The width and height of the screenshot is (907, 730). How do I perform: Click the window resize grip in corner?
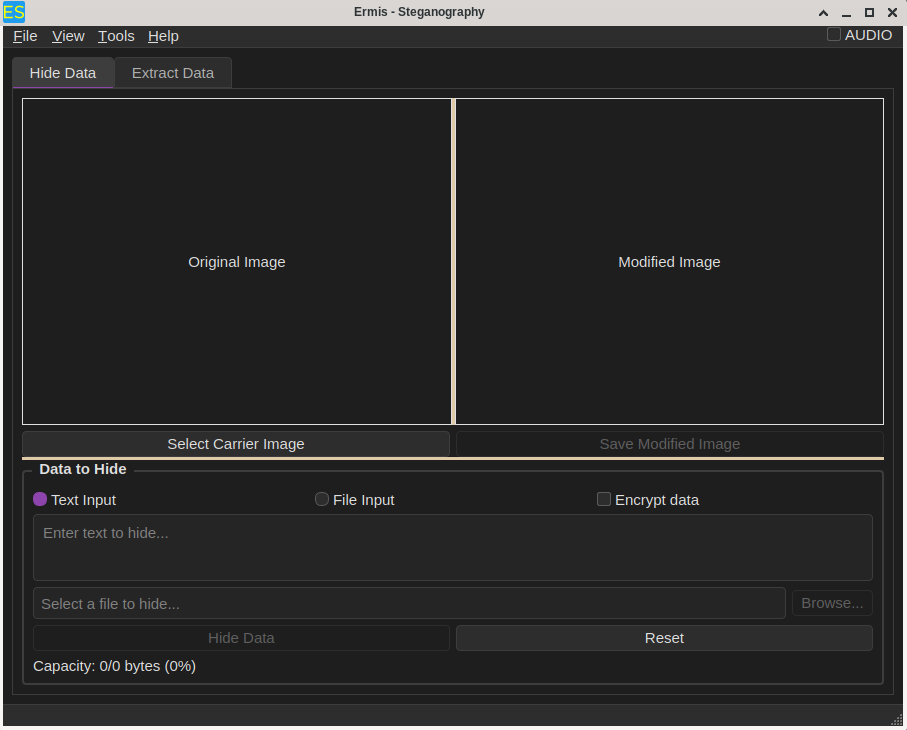pyautogui.click(x=896, y=719)
